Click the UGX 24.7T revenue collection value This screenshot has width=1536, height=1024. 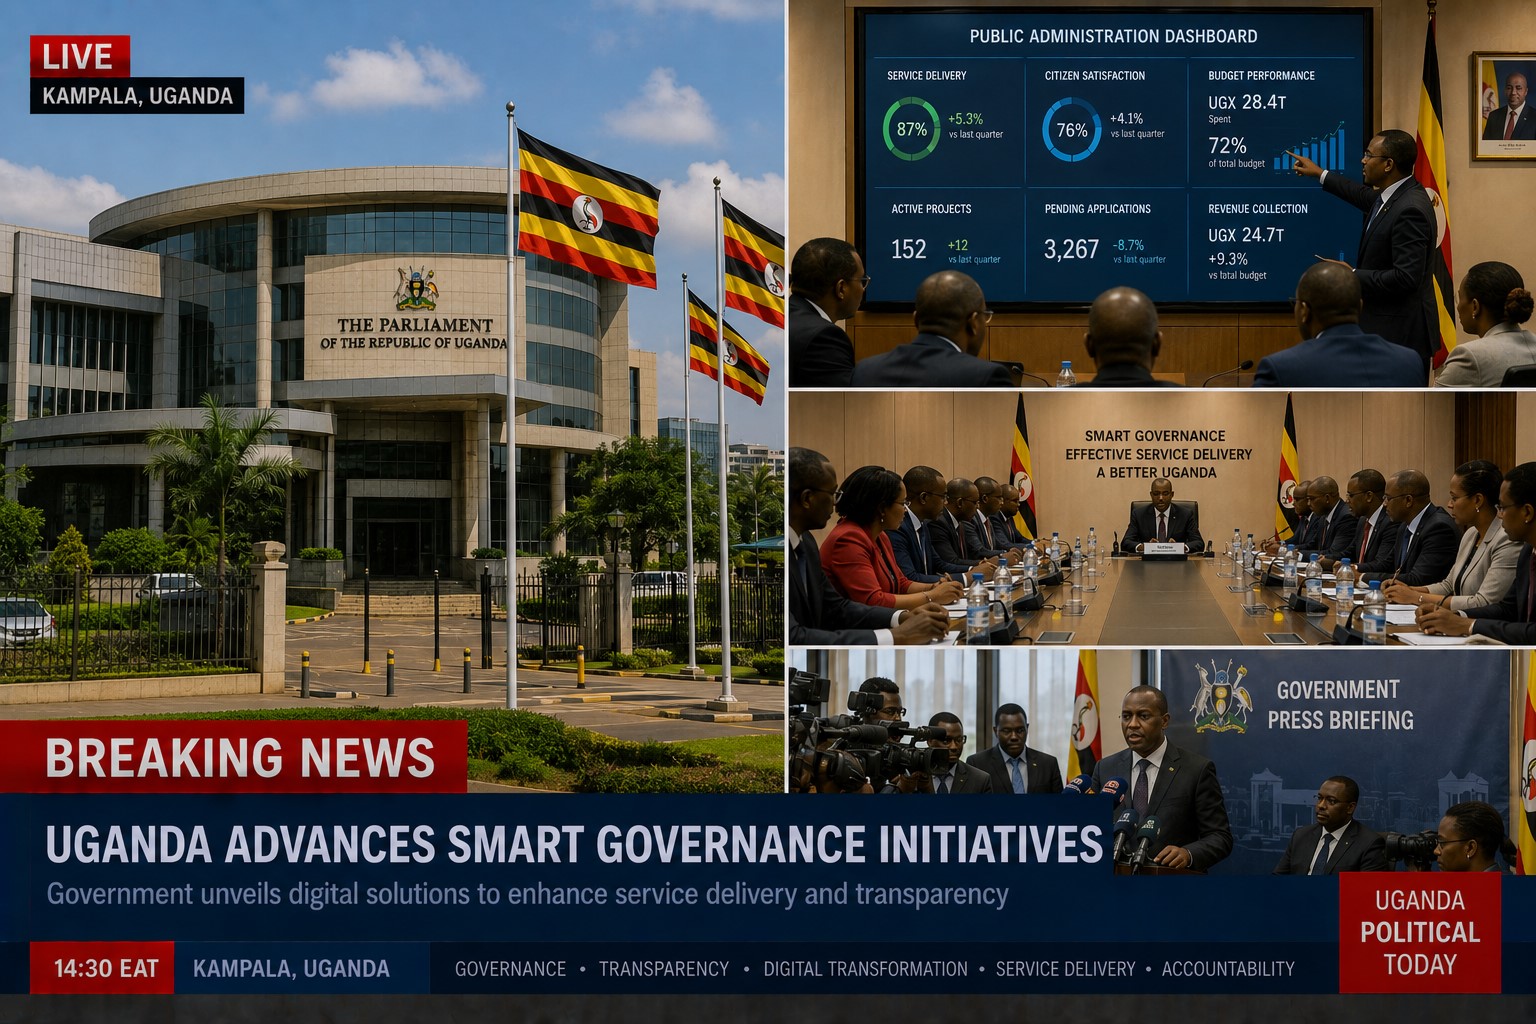click(x=1246, y=235)
